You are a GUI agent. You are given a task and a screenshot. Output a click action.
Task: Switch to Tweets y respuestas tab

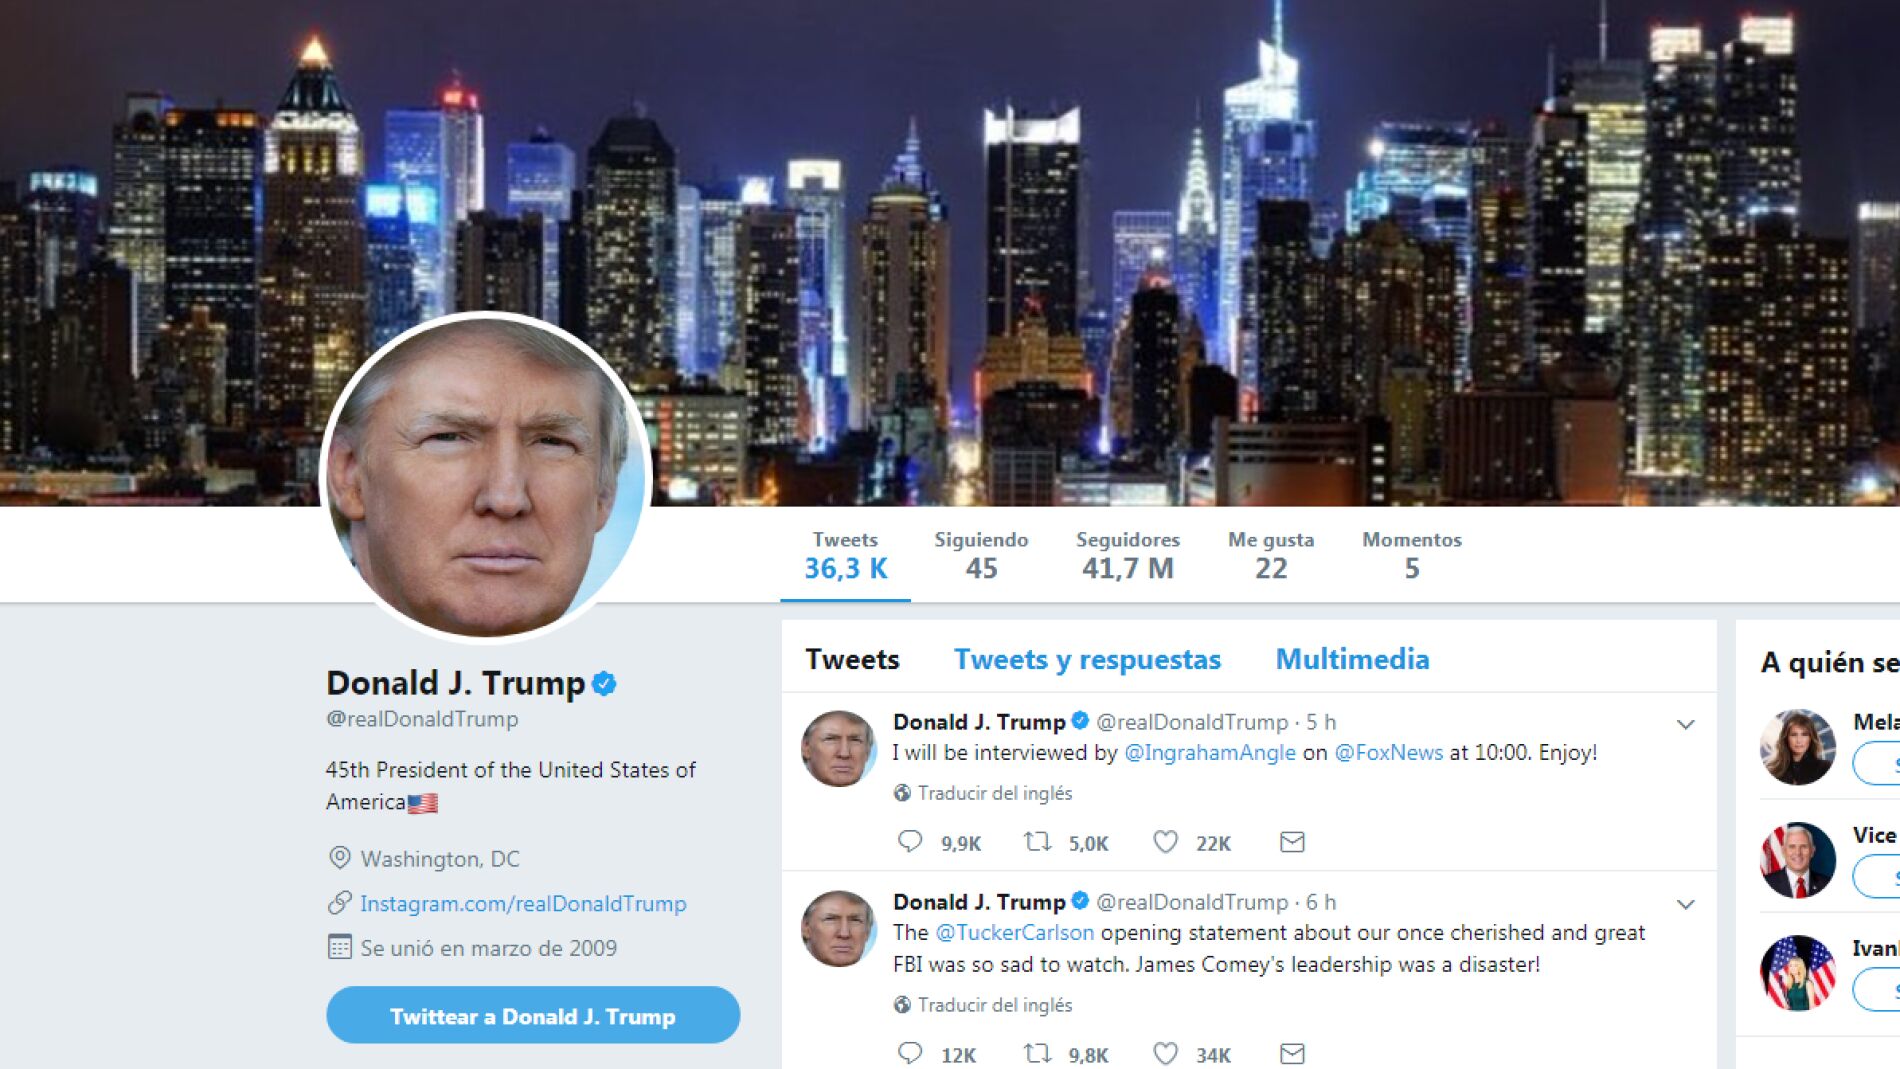pyautogui.click(x=1087, y=660)
